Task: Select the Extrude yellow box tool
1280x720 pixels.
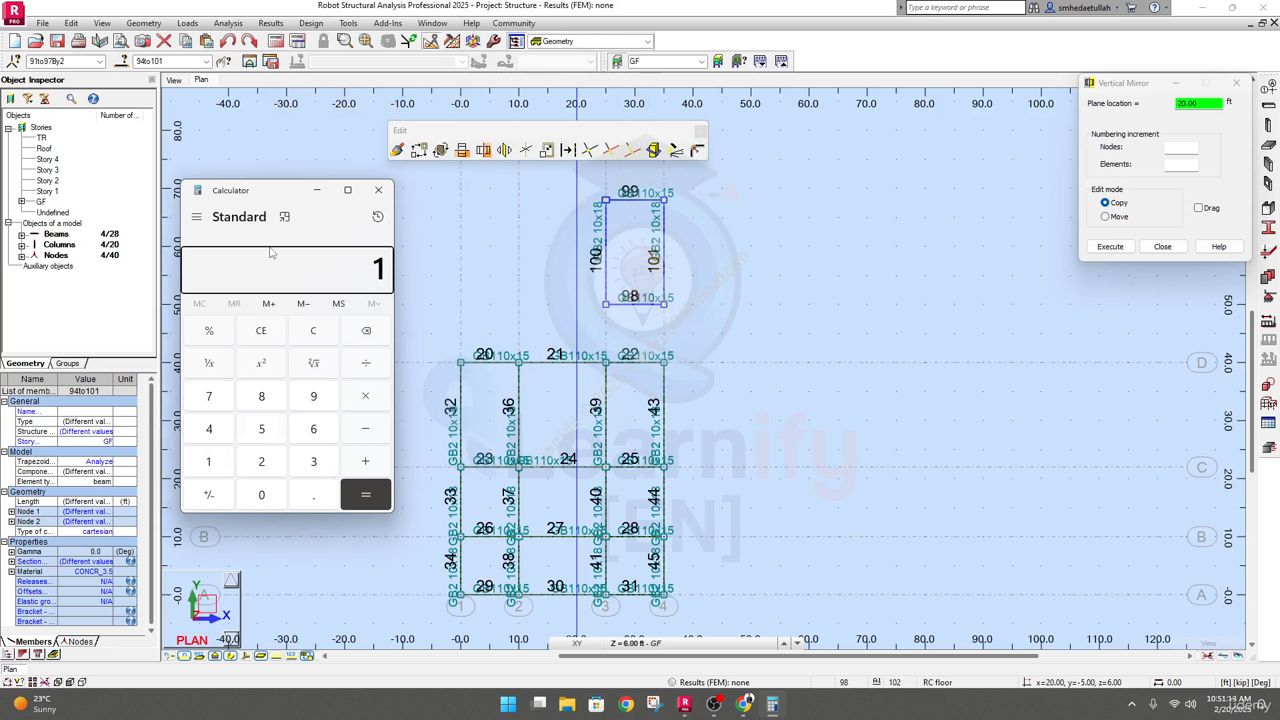Action: [653, 150]
